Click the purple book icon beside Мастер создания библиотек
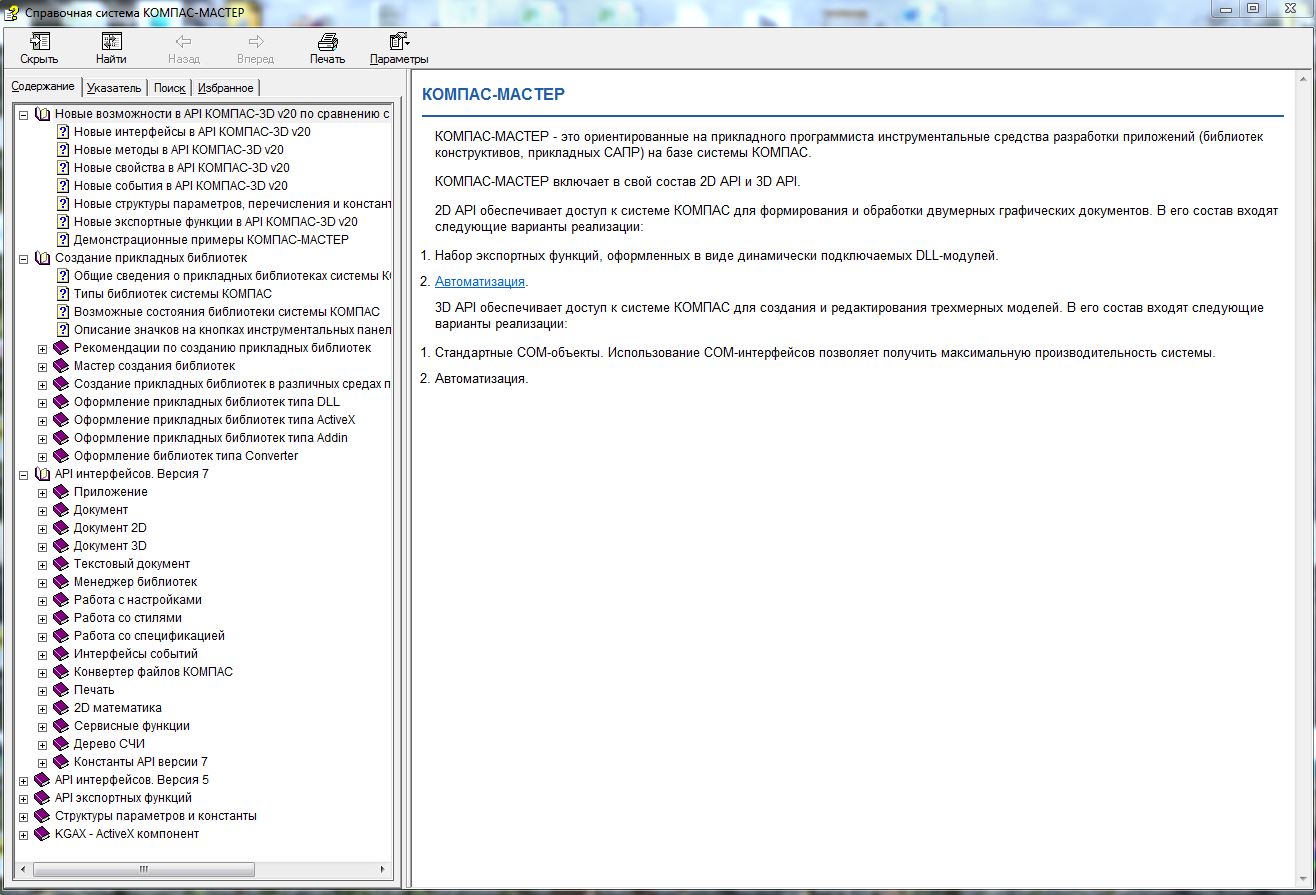The width and height of the screenshot is (1316, 895). pos(61,366)
